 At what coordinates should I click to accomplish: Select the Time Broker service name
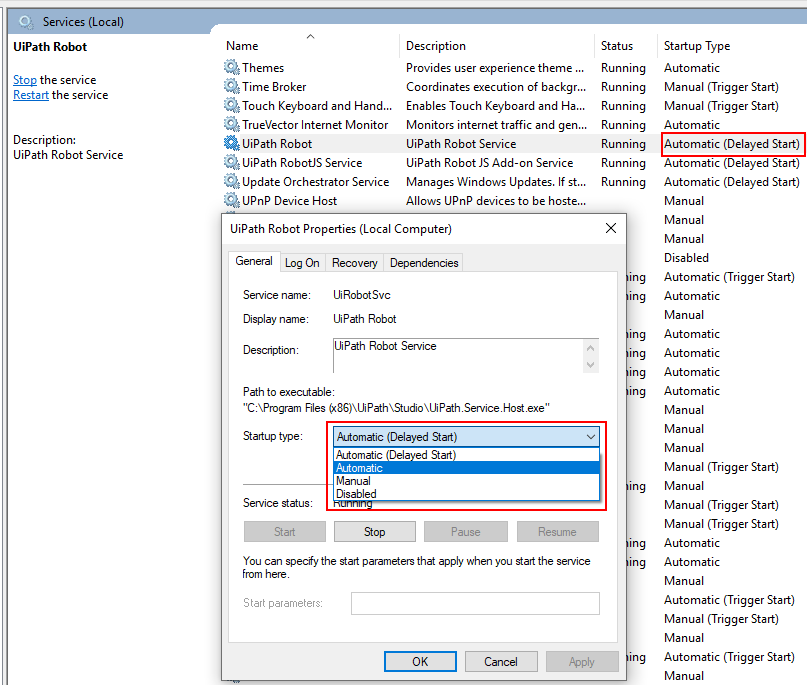coord(274,86)
